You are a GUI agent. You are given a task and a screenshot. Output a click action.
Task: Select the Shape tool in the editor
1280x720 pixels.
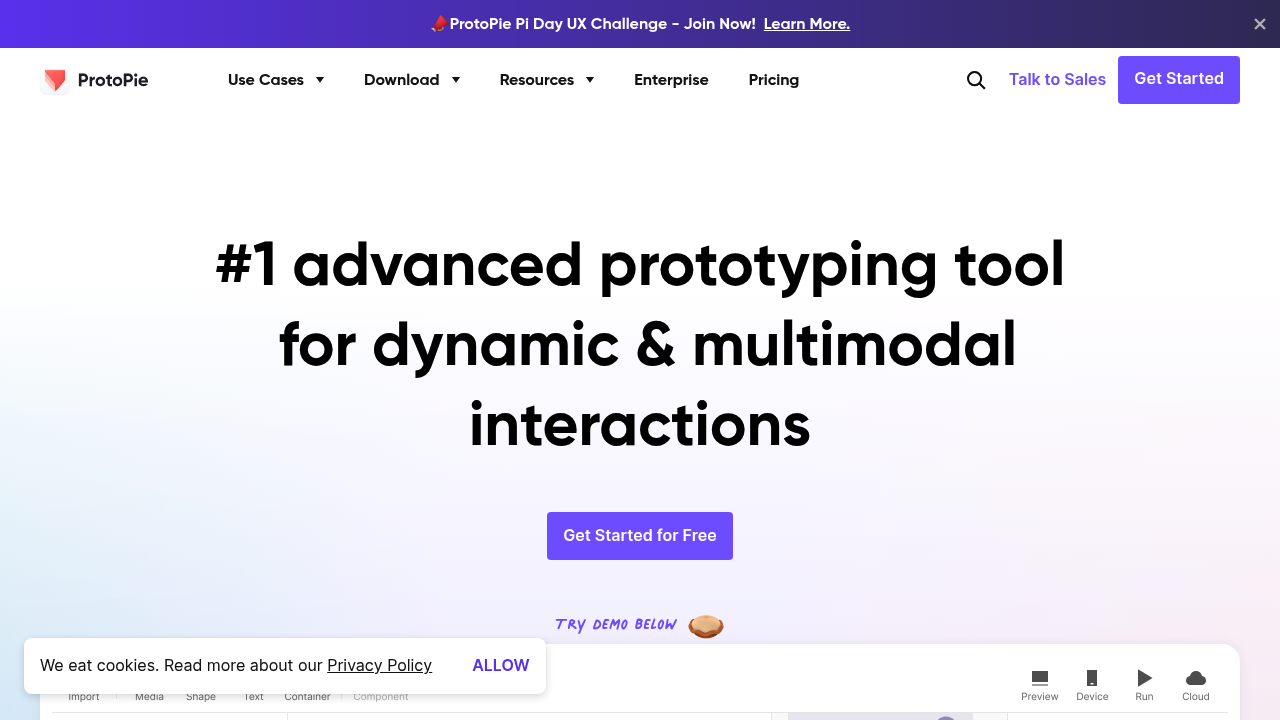[200, 696]
